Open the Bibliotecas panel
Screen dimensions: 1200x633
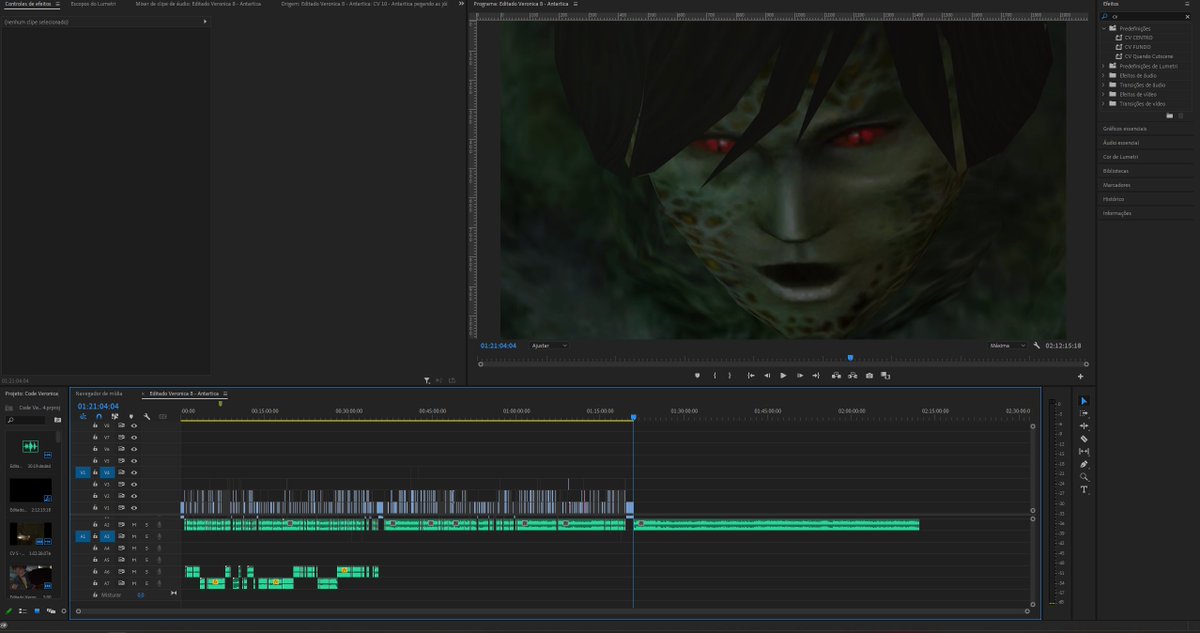click(1116, 171)
